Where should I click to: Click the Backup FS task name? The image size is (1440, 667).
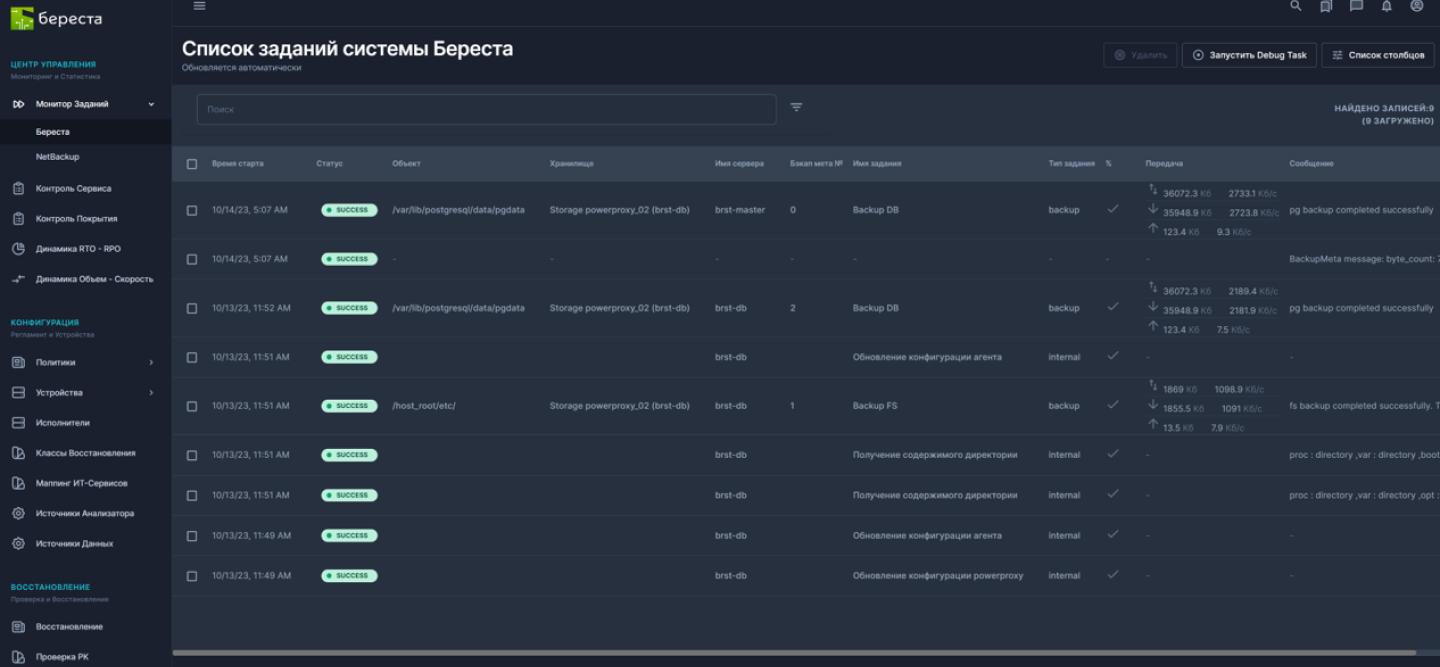coord(876,406)
